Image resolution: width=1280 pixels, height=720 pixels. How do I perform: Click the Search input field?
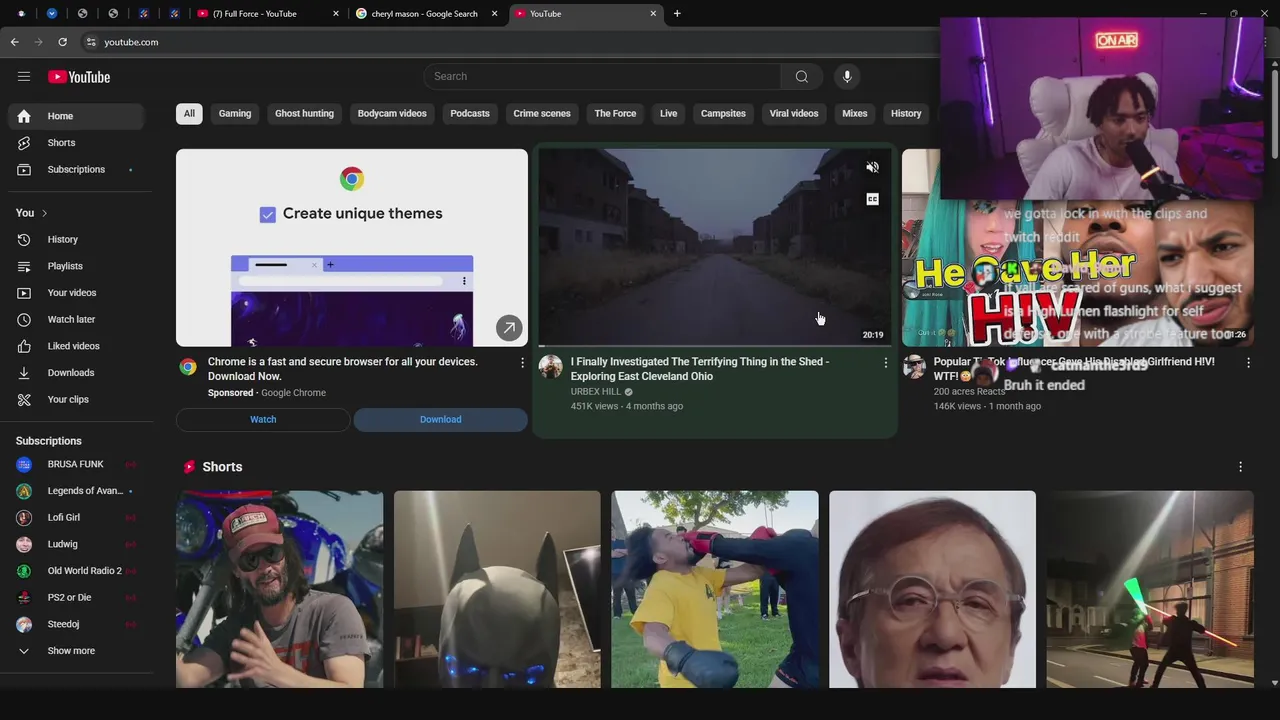(603, 77)
